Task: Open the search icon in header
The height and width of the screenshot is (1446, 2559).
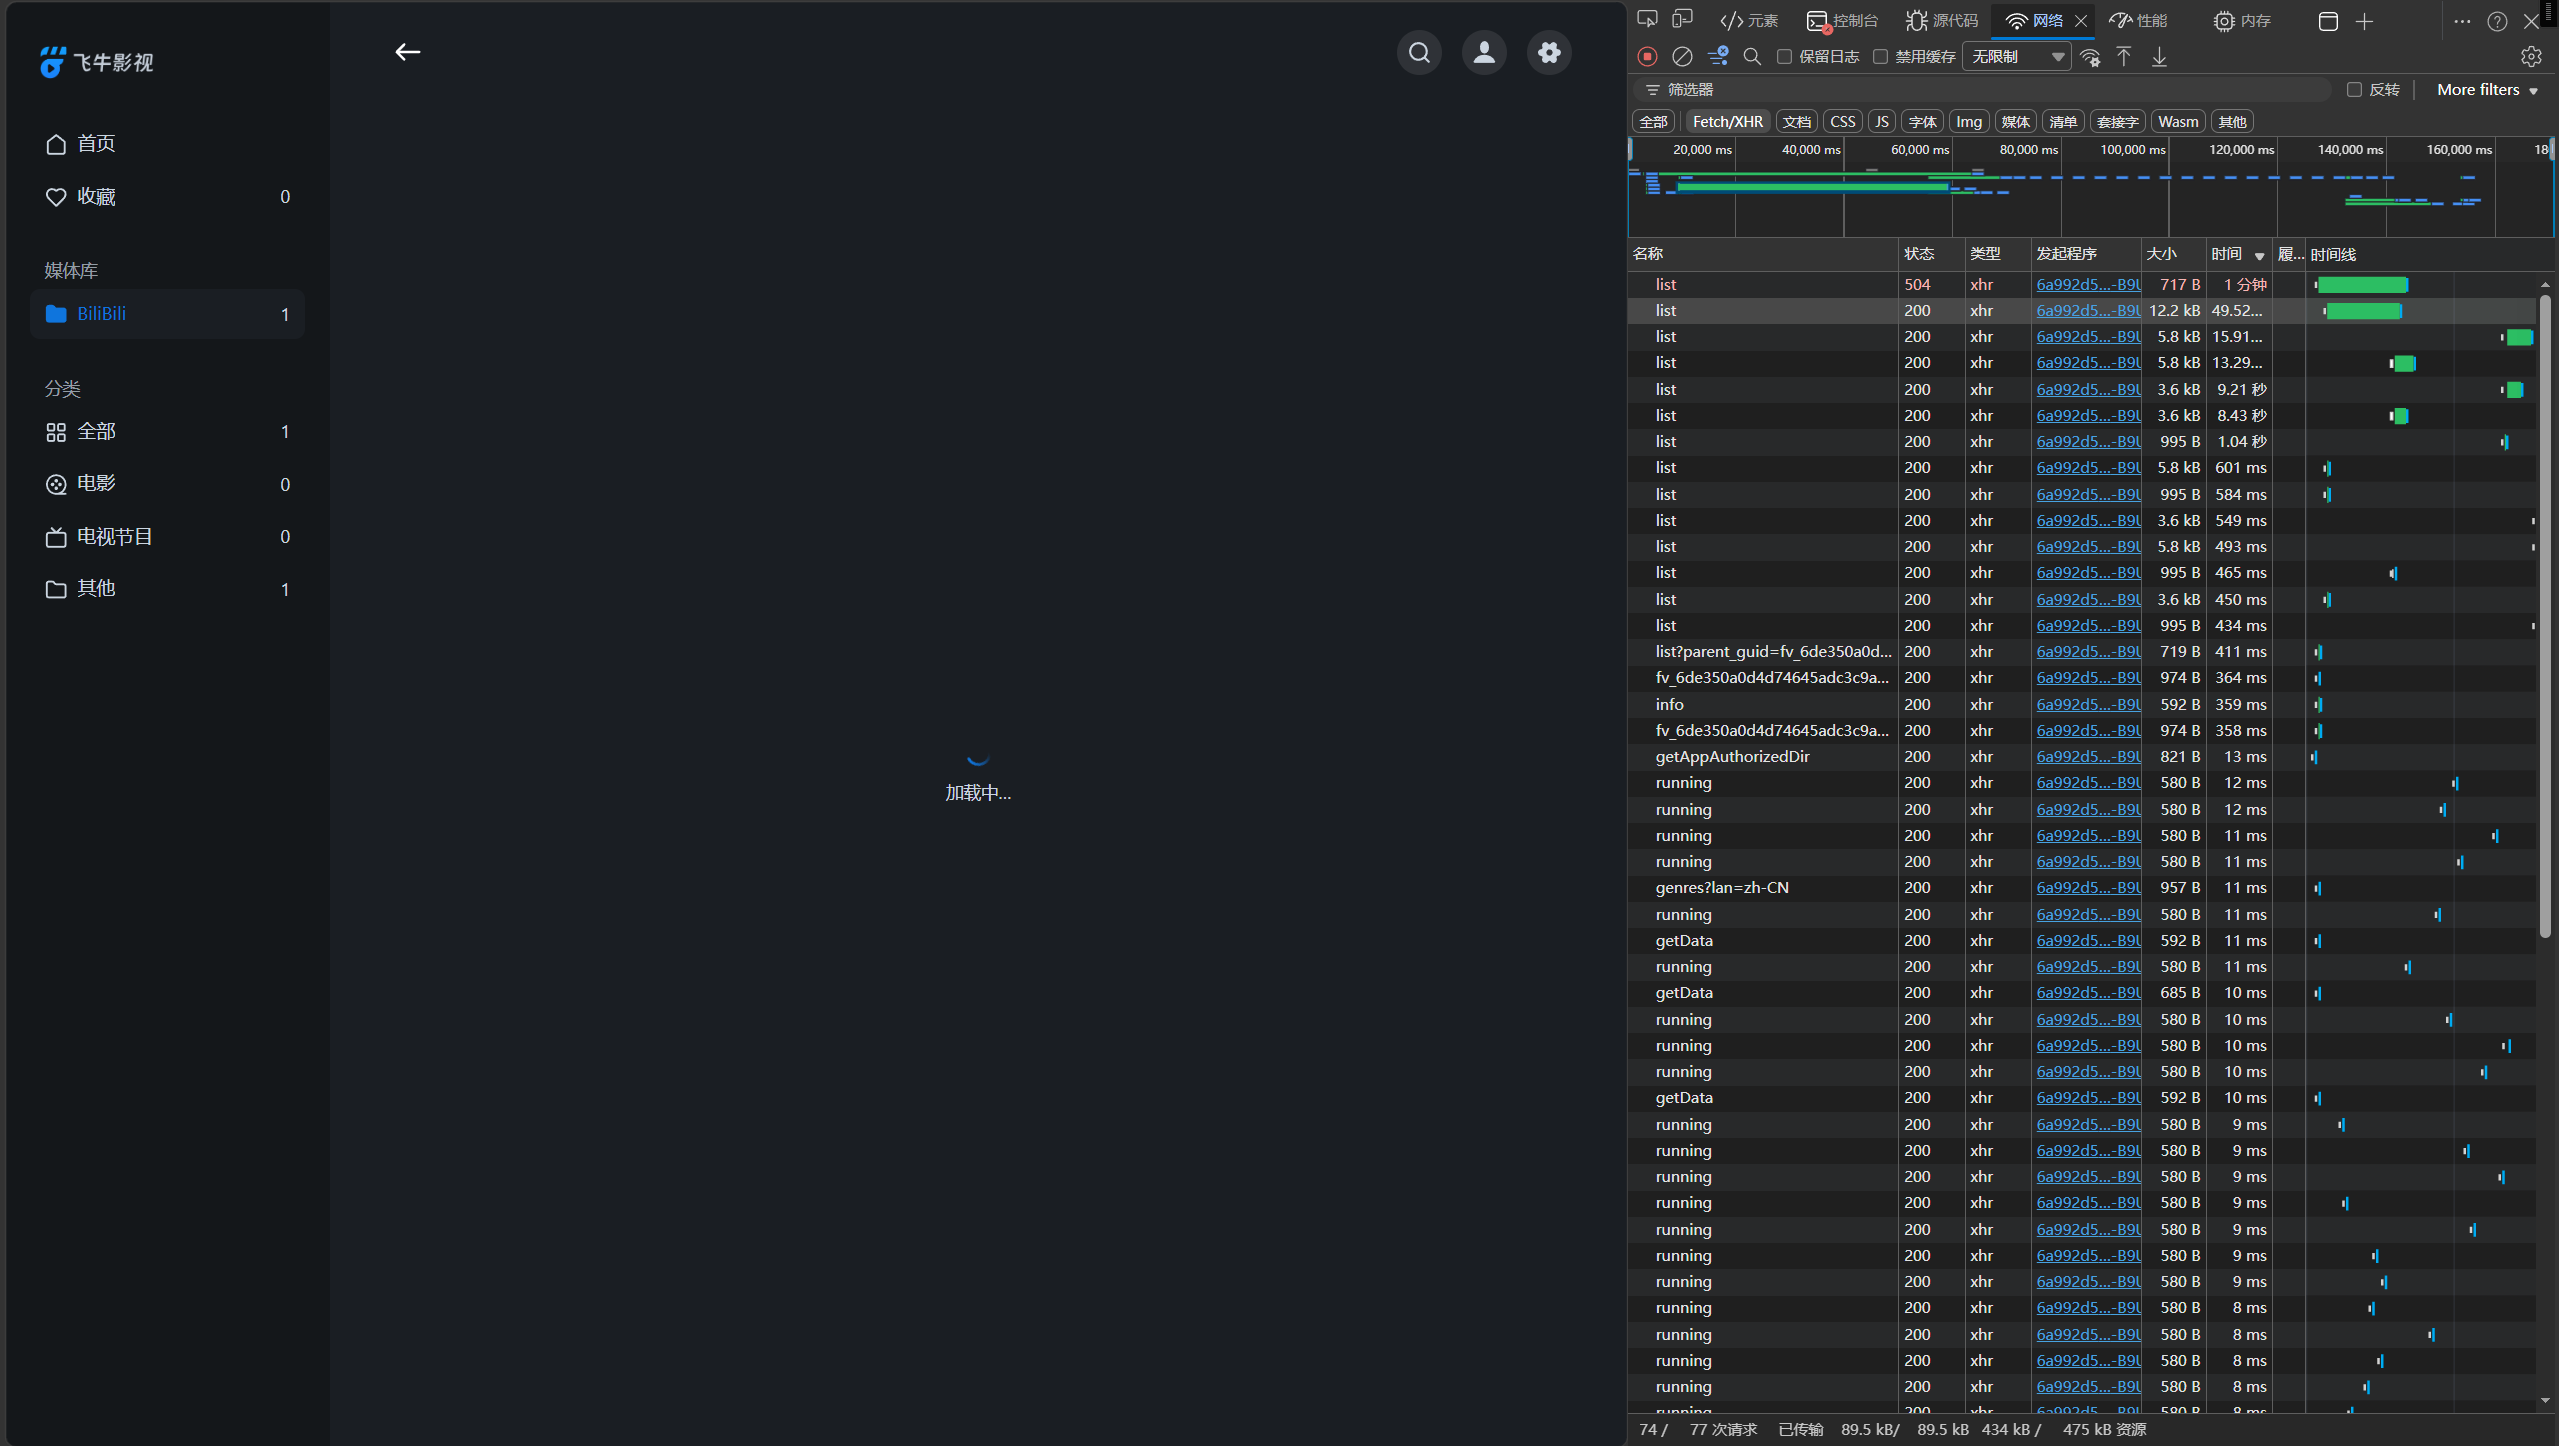Action: [x=1419, y=52]
